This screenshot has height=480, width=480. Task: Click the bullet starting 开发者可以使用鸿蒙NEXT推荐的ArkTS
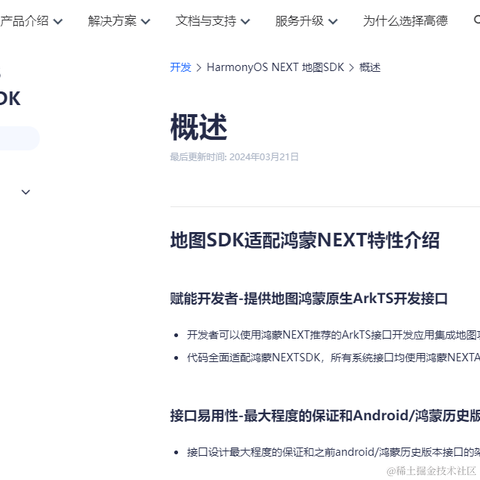click(333, 335)
